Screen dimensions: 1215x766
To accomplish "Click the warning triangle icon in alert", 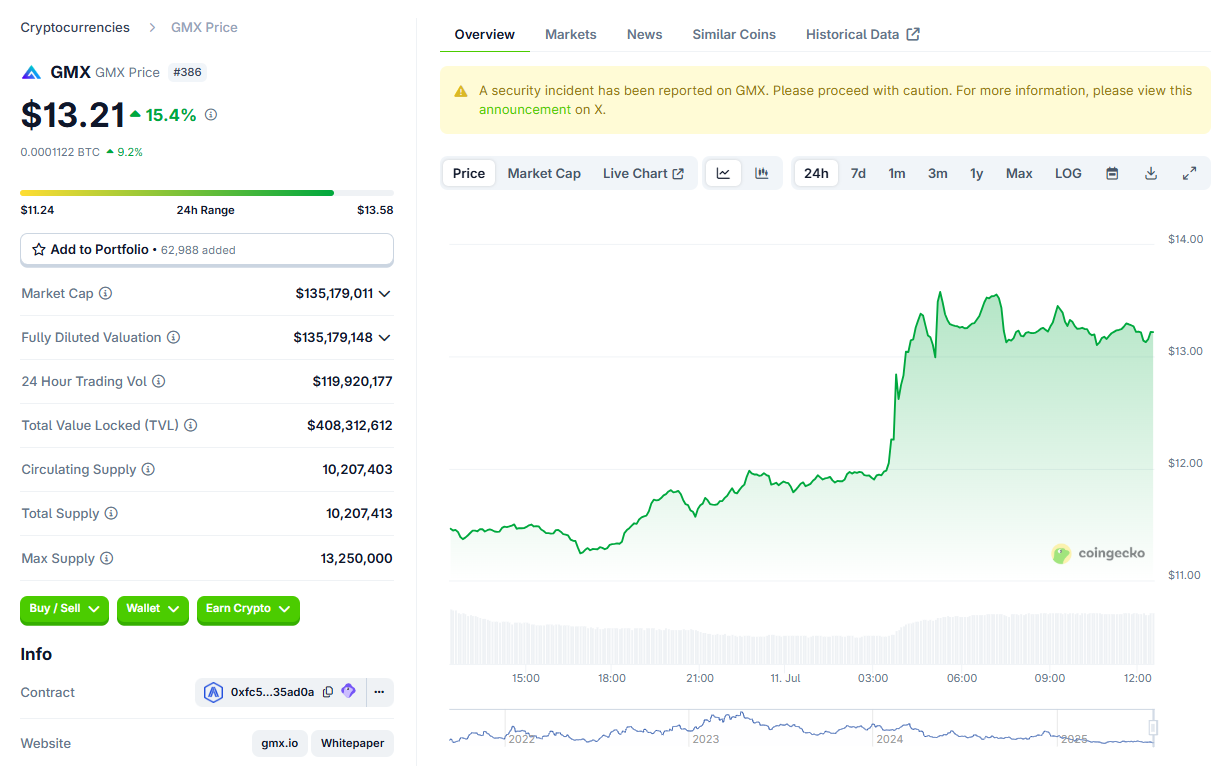I will pyautogui.click(x=461, y=91).
